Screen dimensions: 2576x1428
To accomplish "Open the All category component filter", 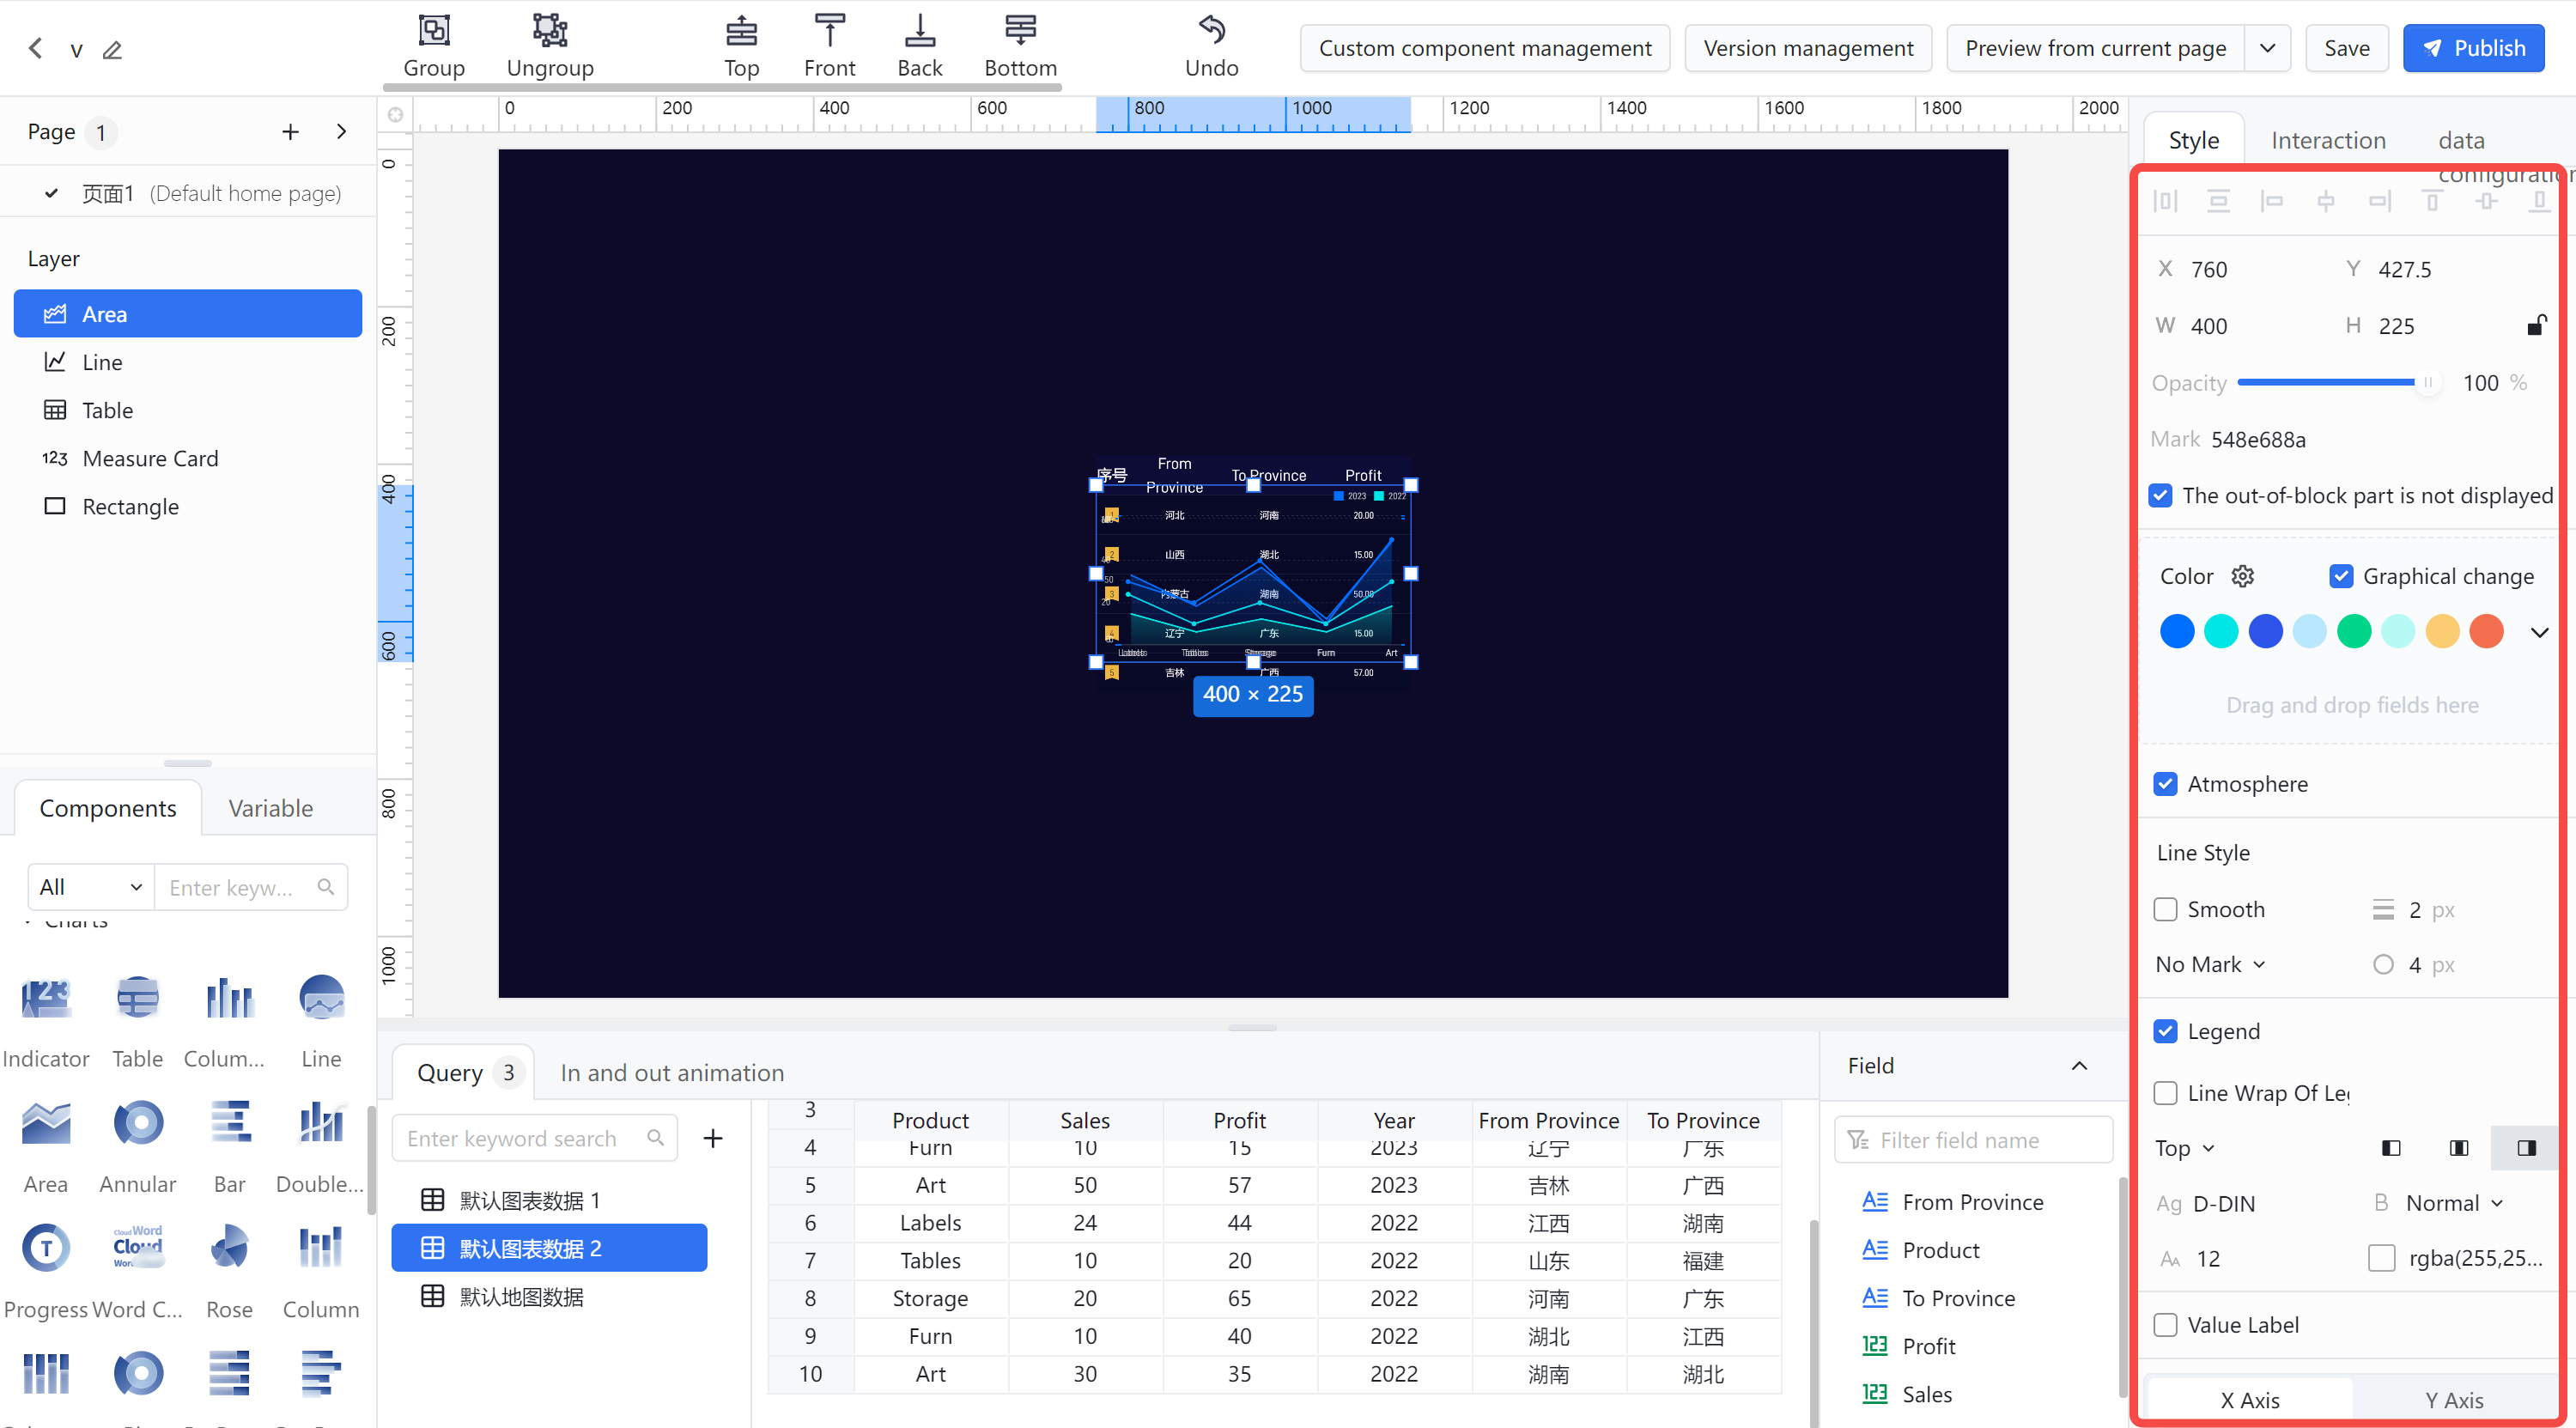I will point(91,887).
